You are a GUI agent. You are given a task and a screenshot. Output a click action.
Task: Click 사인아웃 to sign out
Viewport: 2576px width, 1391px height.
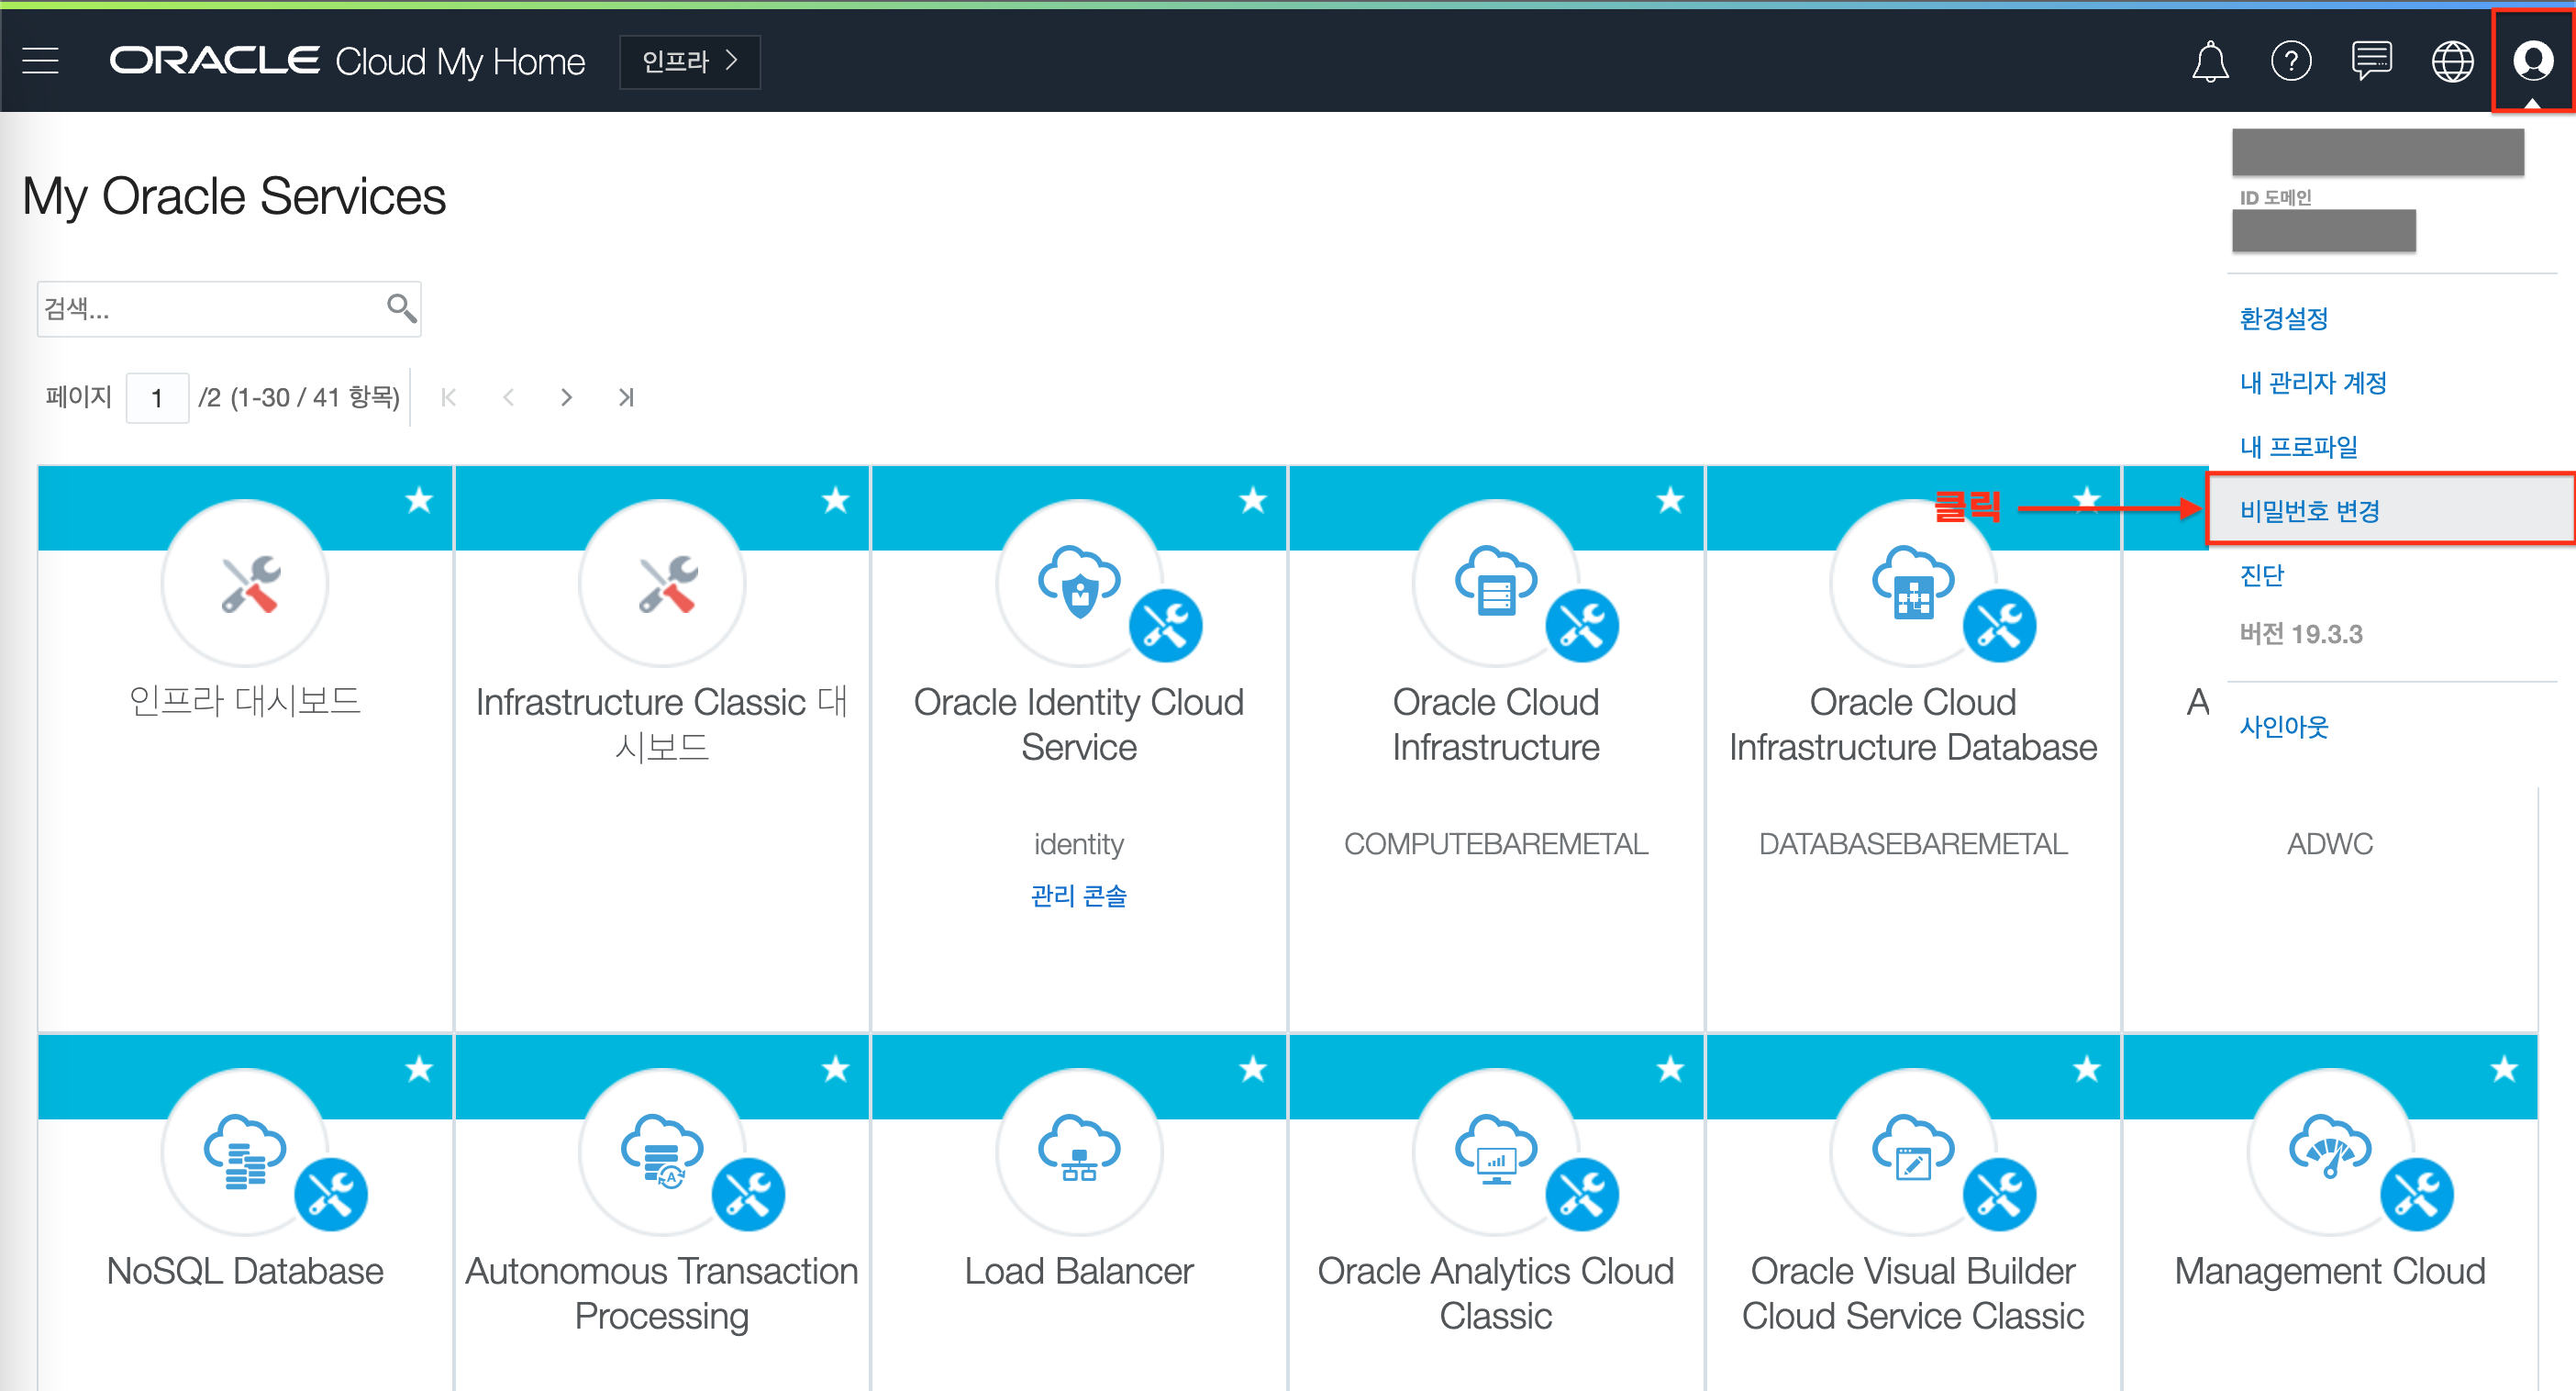click(x=2284, y=726)
